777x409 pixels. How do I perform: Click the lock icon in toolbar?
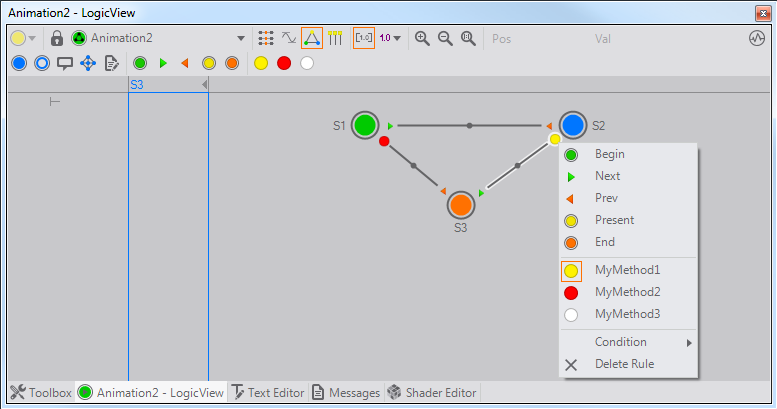[57, 38]
